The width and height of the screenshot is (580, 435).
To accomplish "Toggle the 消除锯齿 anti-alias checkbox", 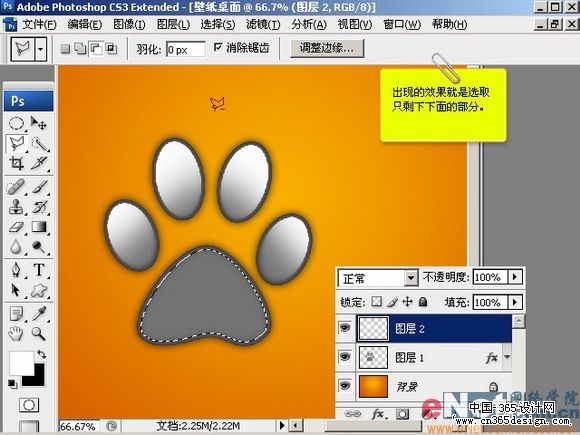I will click(x=218, y=47).
